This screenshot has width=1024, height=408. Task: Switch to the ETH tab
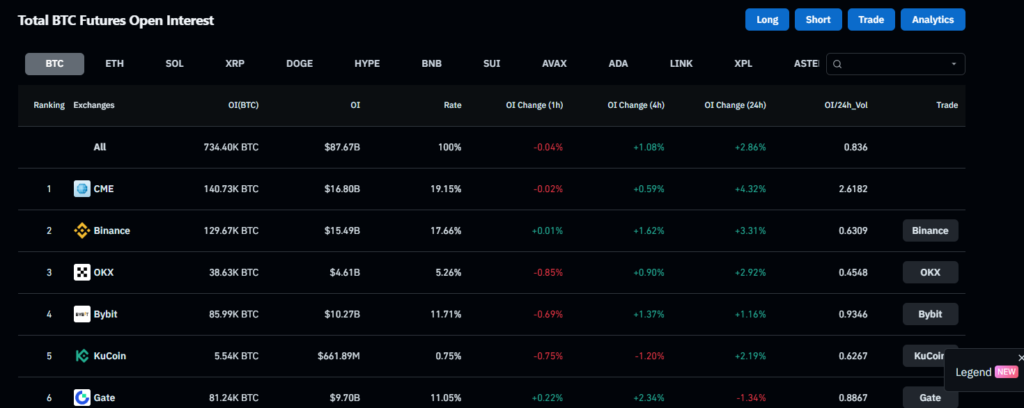click(115, 64)
